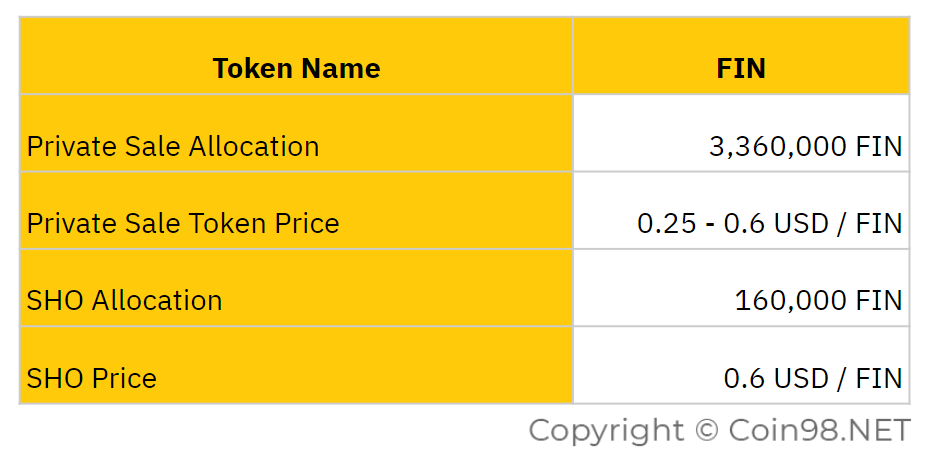
Task: Select the Private Sale Allocation label
Action: 173,147
